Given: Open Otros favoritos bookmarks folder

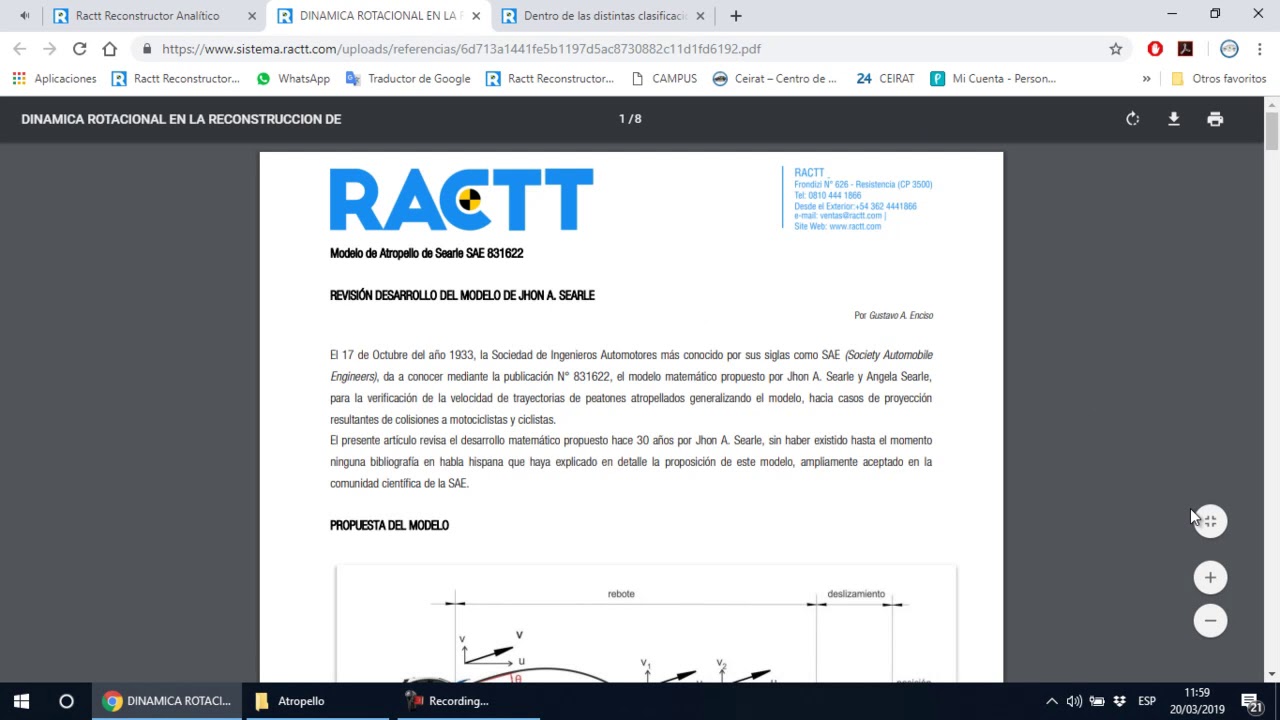Looking at the screenshot, I should pos(1218,79).
